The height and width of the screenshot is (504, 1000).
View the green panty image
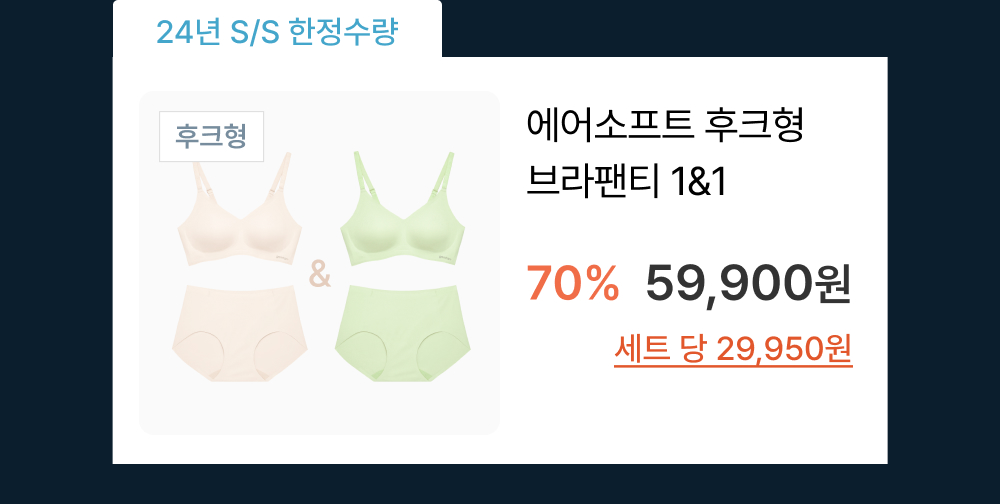coord(402,334)
